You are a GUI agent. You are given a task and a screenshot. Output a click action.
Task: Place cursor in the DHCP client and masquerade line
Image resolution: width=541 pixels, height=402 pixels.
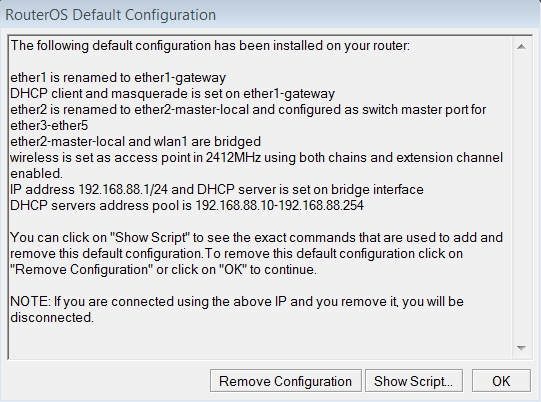pos(173,94)
